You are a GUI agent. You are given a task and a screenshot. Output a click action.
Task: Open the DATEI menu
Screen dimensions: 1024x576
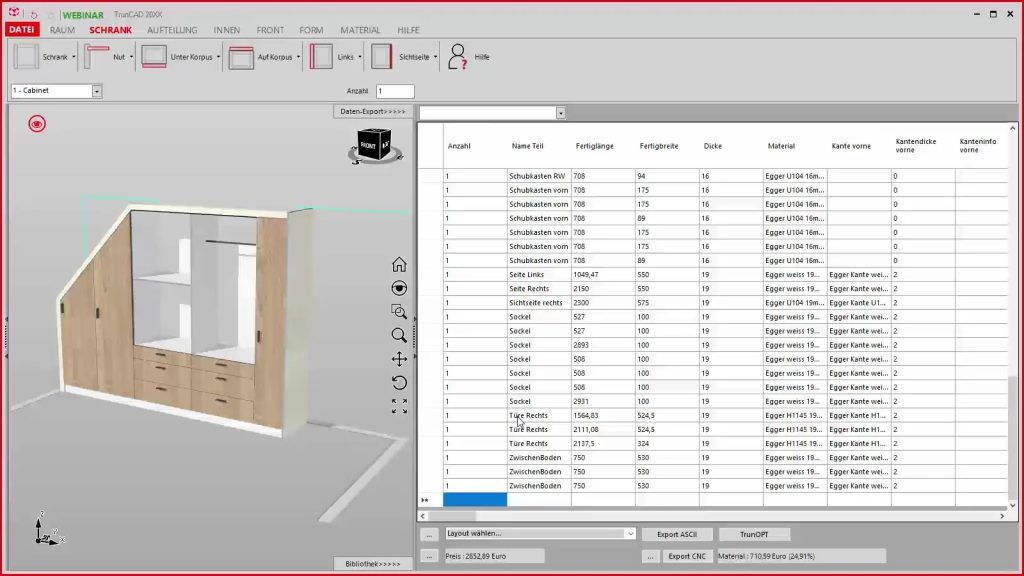tap(22, 29)
